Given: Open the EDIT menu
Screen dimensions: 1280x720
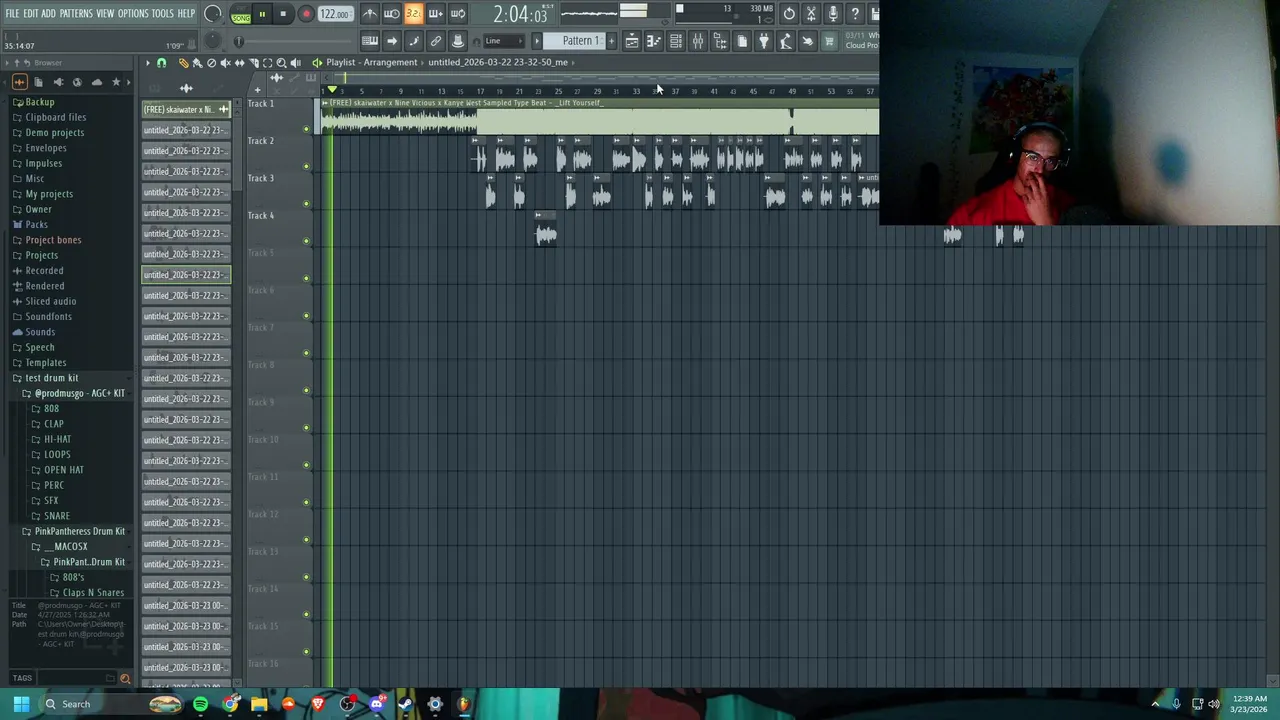Looking at the screenshot, I should tap(31, 14).
